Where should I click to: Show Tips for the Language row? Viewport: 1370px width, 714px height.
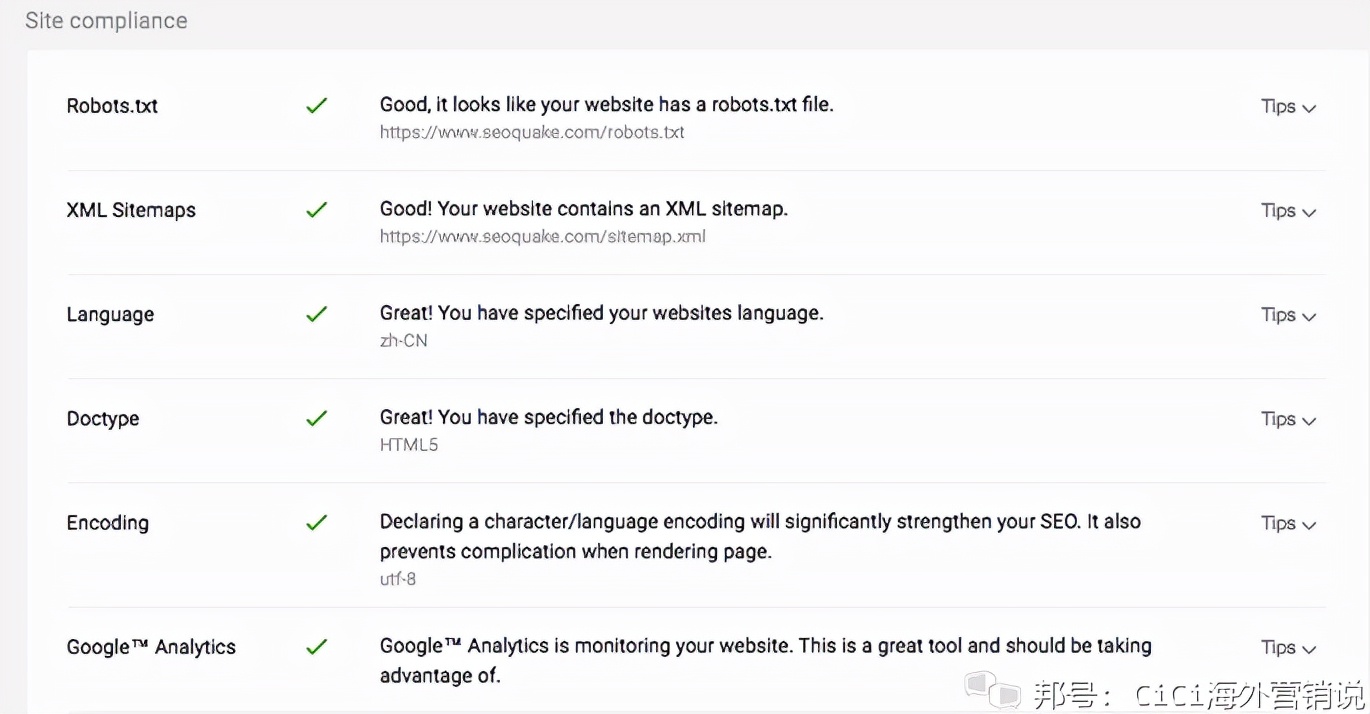point(1288,315)
